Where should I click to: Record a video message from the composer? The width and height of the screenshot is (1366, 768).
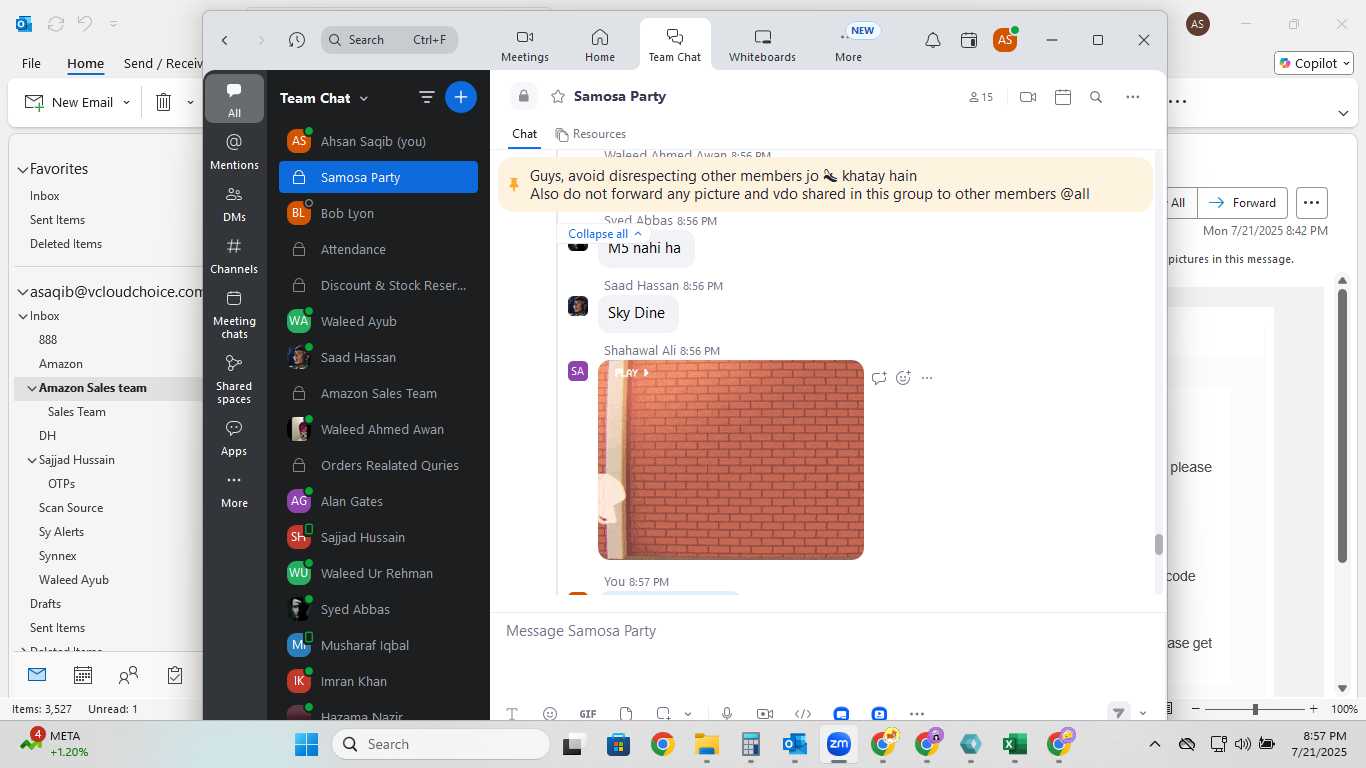pos(765,714)
